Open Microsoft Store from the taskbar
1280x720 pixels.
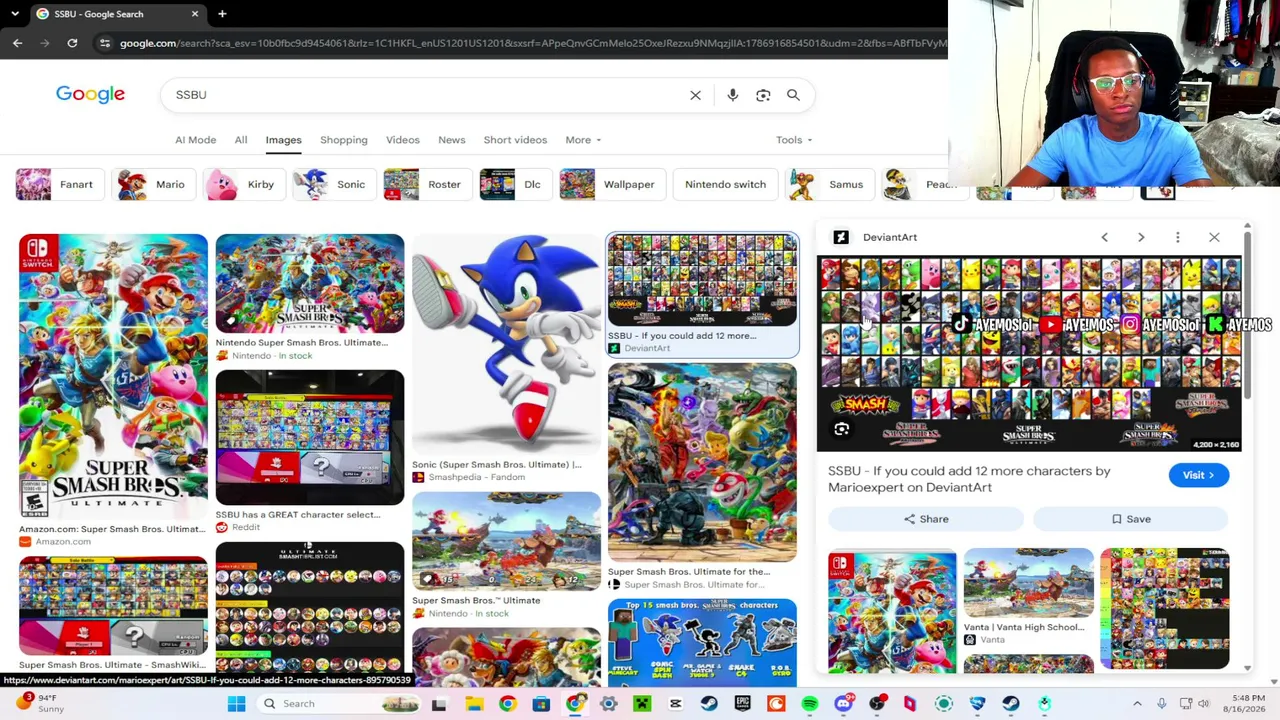pyautogui.click(x=541, y=704)
